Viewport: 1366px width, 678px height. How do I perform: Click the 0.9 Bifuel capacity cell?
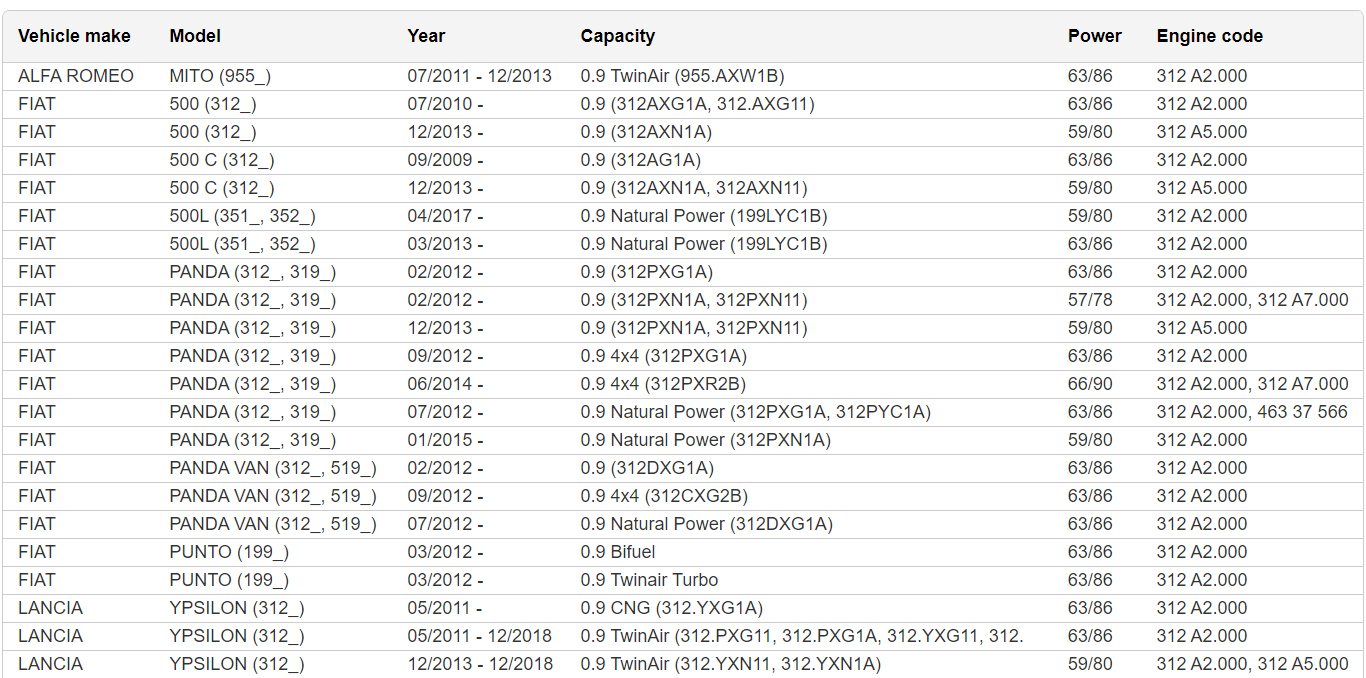click(x=620, y=552)
